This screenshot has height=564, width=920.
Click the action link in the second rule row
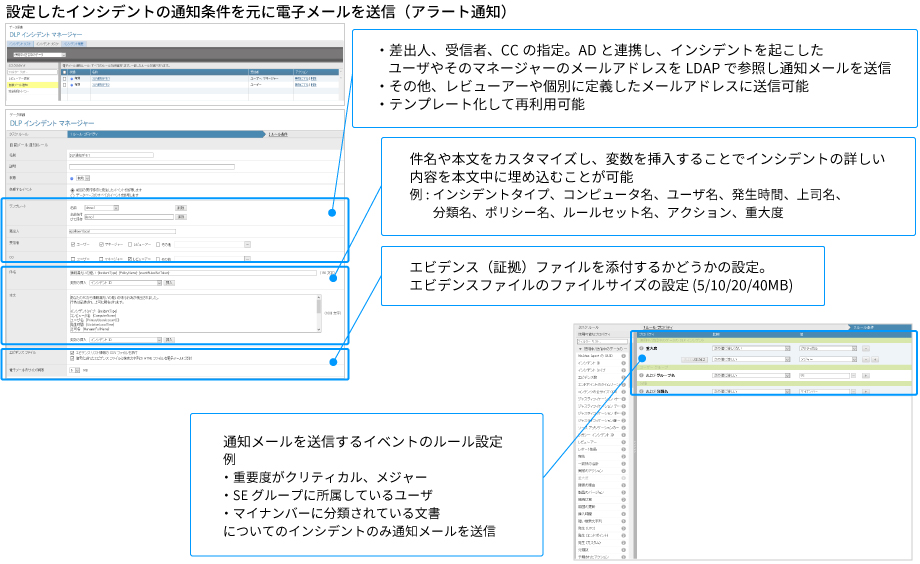tap(301, 85)
